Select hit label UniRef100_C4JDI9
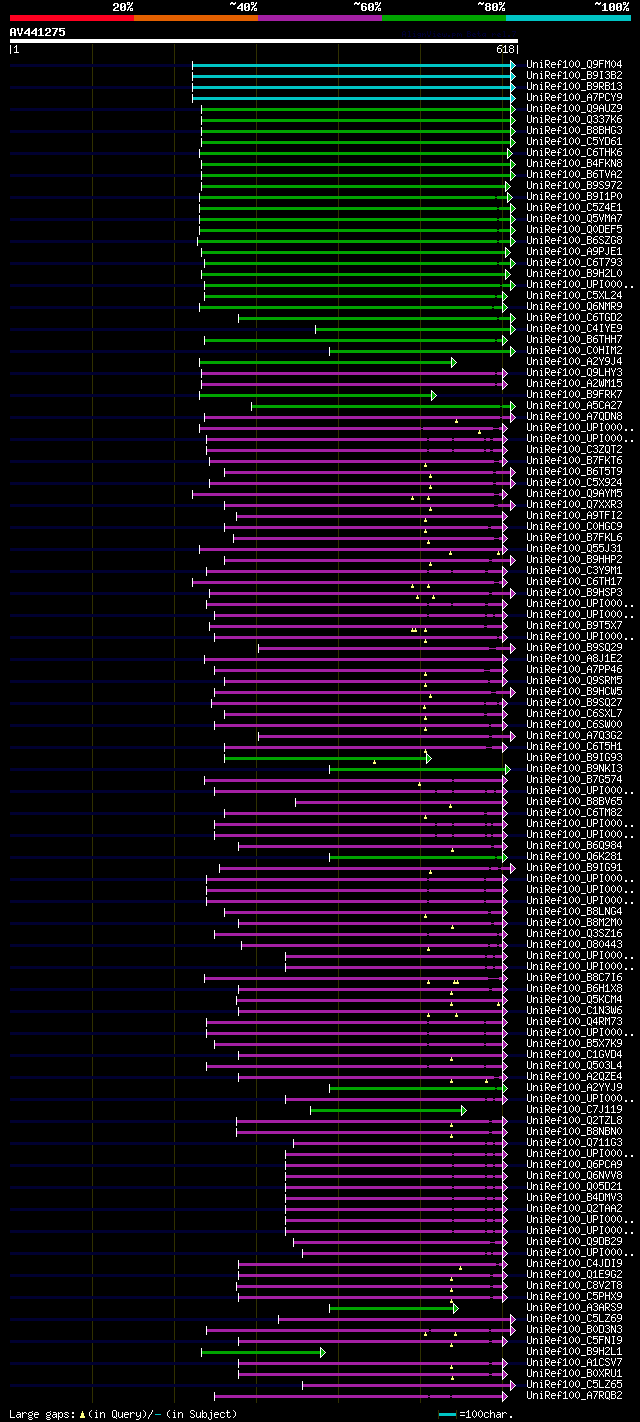 coord(574,1263)
